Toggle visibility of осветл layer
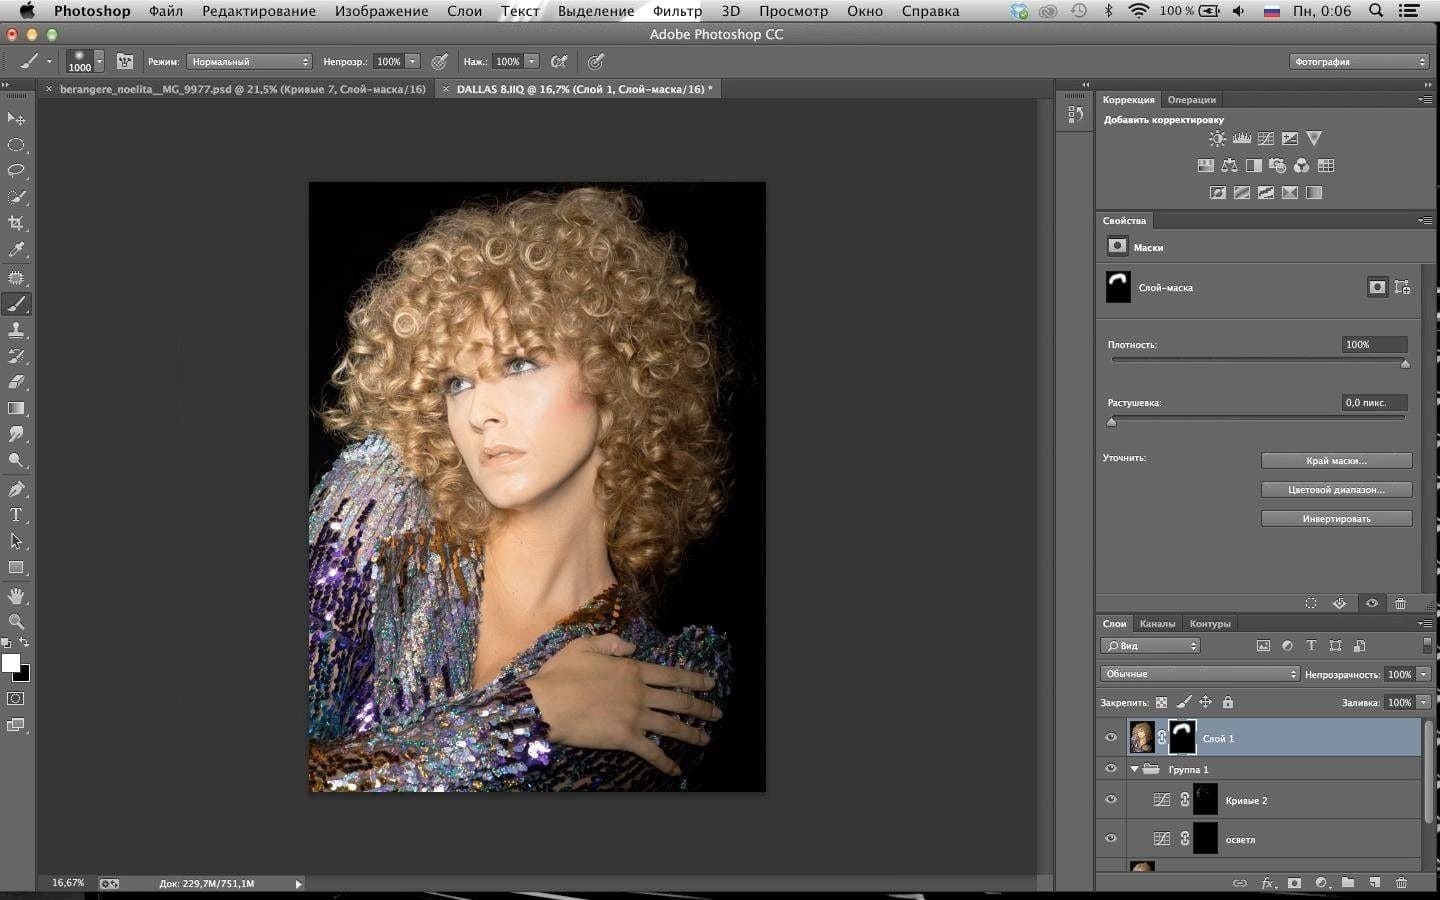Screen dimensions: 1440x900 coord(1110,839)
